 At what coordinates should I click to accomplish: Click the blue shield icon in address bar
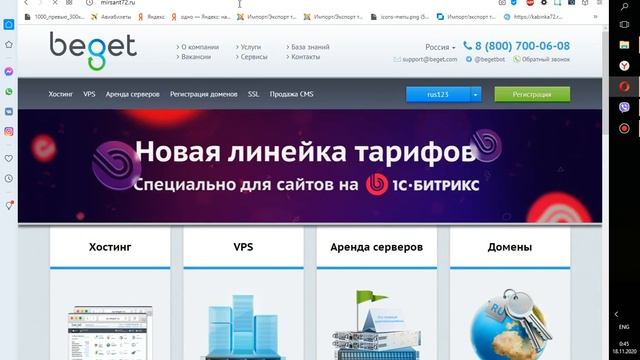(514, 2)
